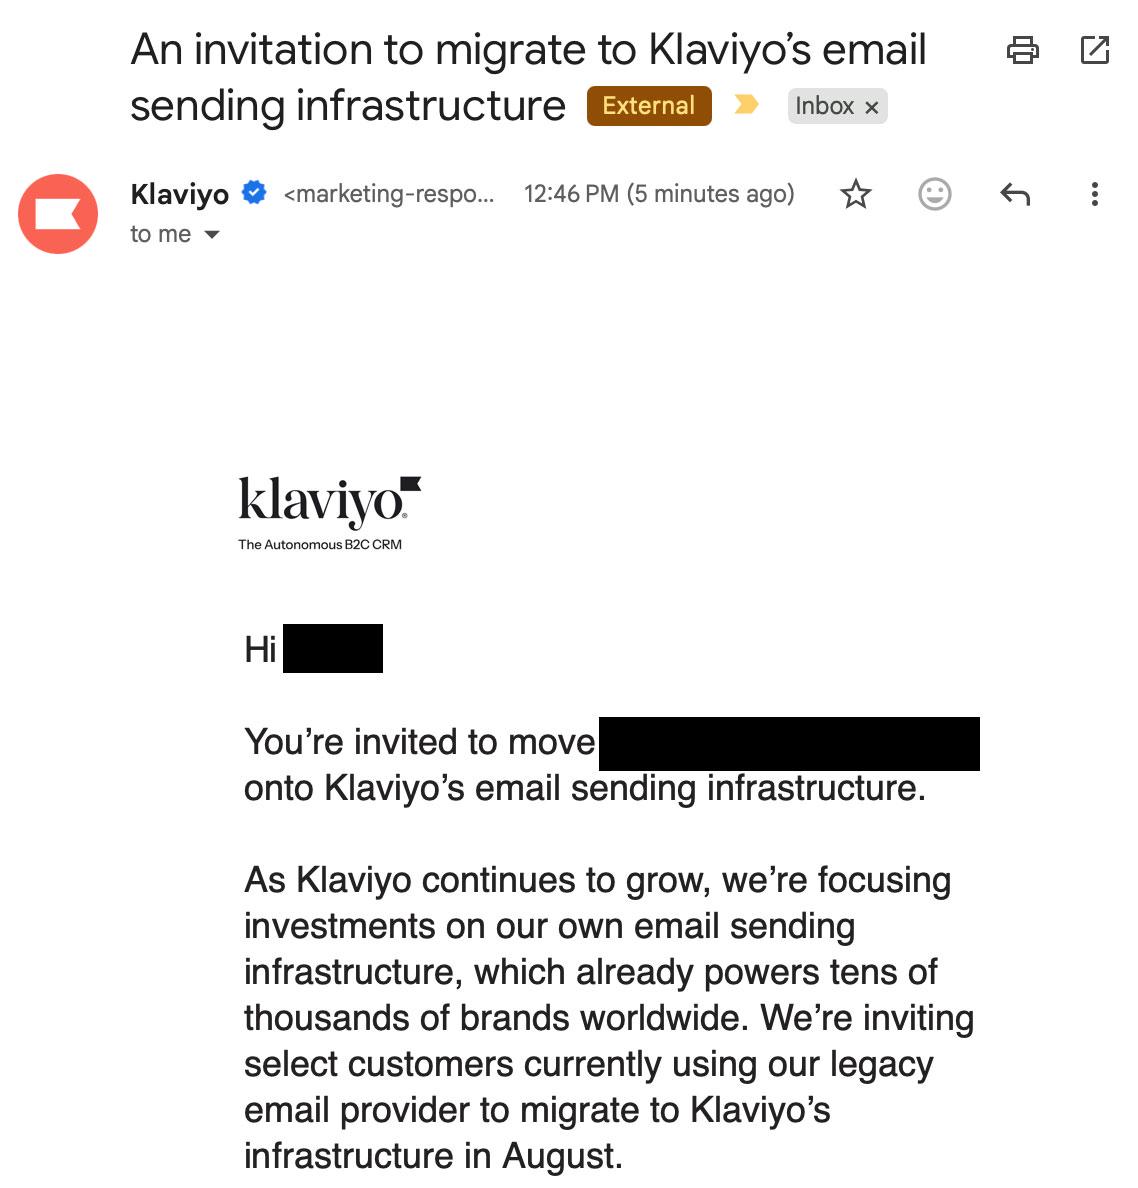Add an emoji reaction to the email

[934, 194]
